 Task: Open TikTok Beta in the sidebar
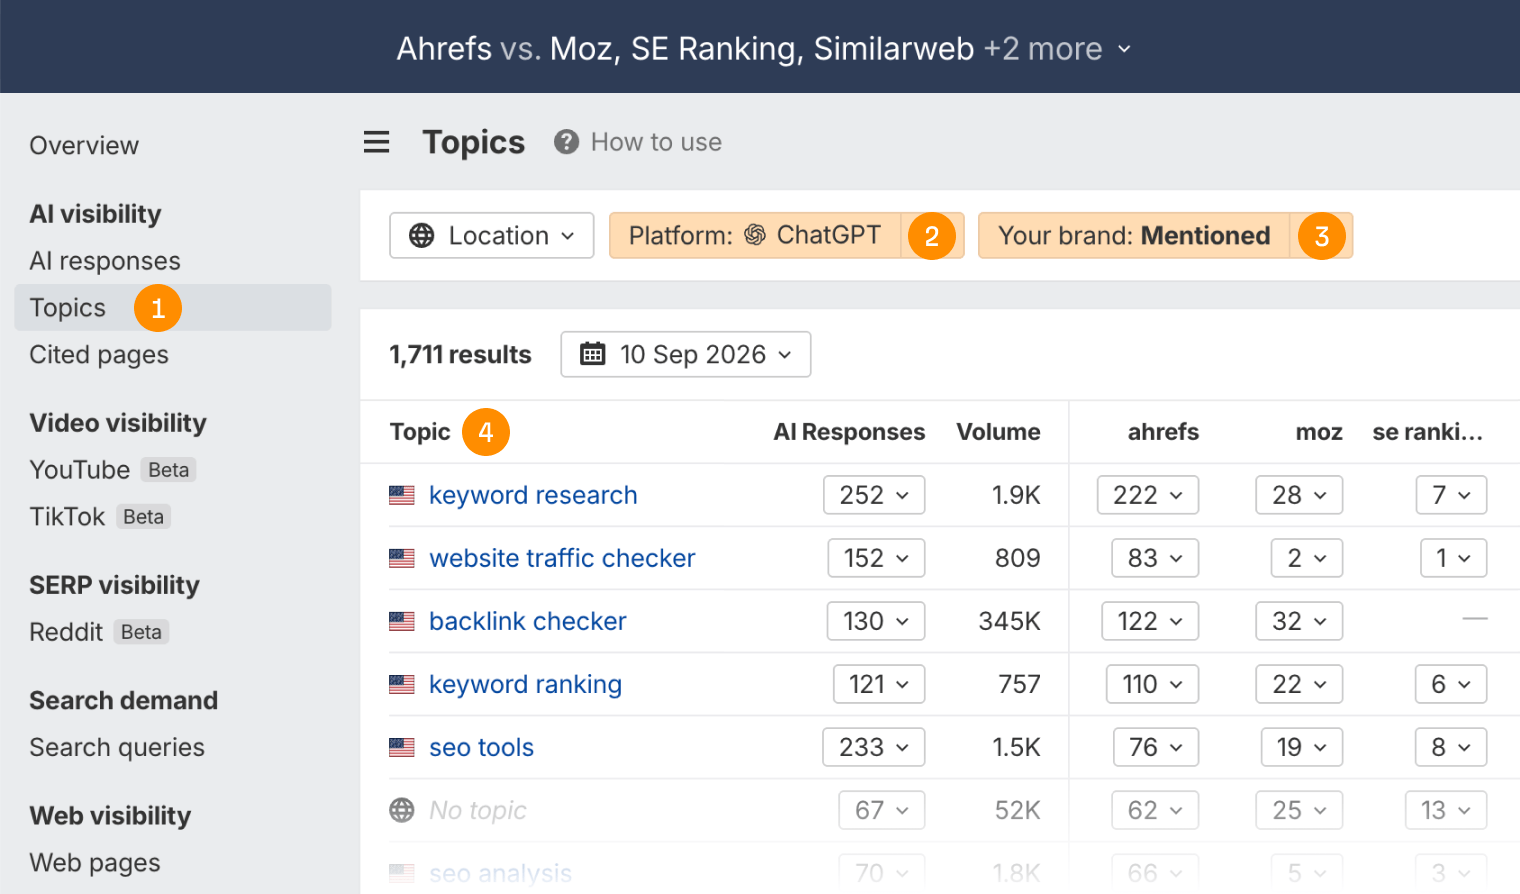coord(100,517)
